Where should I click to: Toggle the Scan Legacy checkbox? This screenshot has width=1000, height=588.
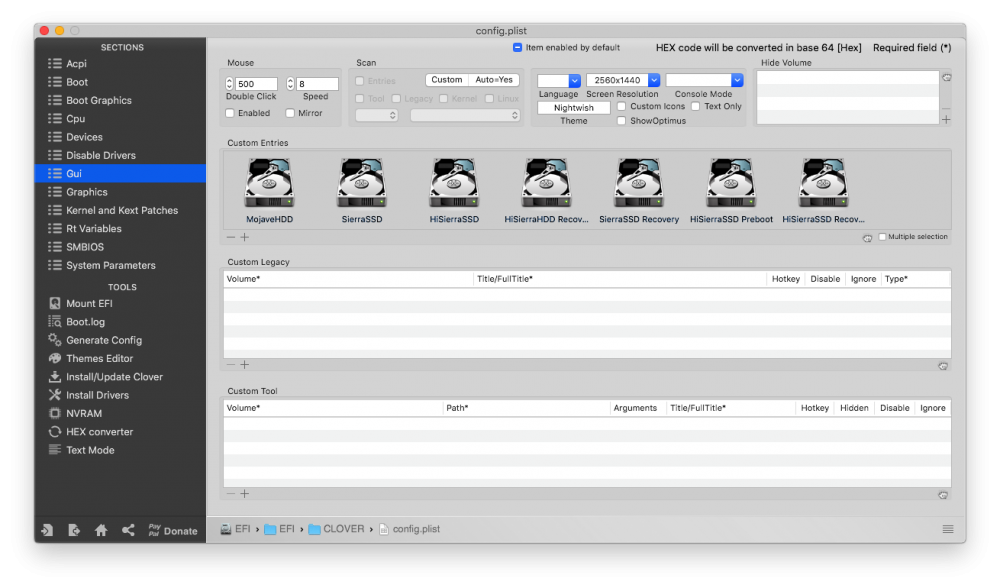[396, 99]
